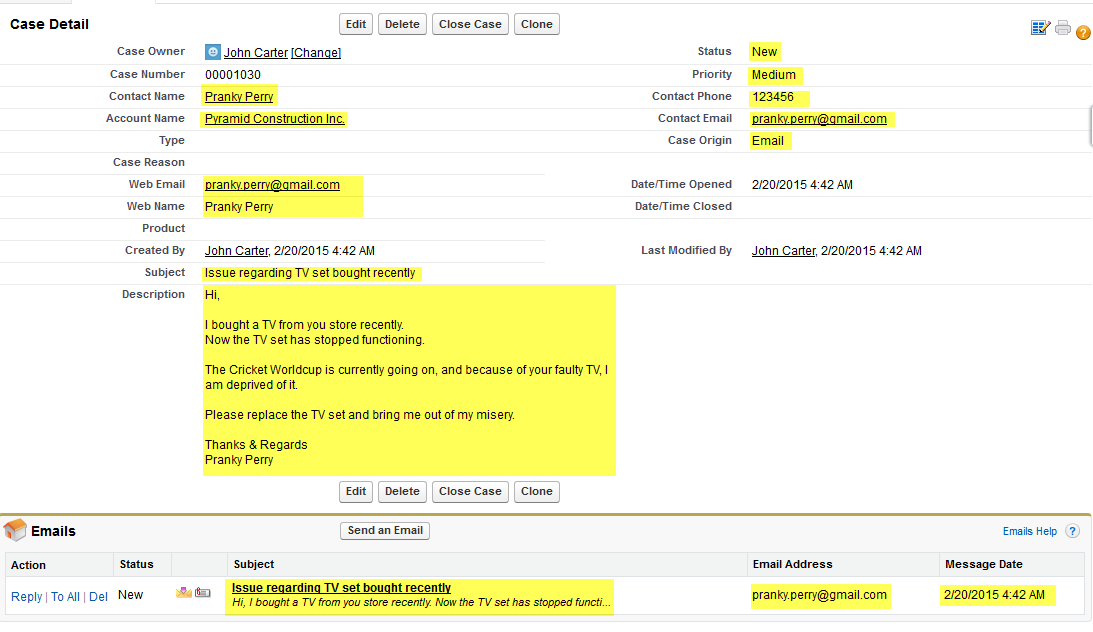Click the edit page layout icon
The height and width of the screenshot is (632, 1093).
pyautogui.click(x=1041, y=28)
